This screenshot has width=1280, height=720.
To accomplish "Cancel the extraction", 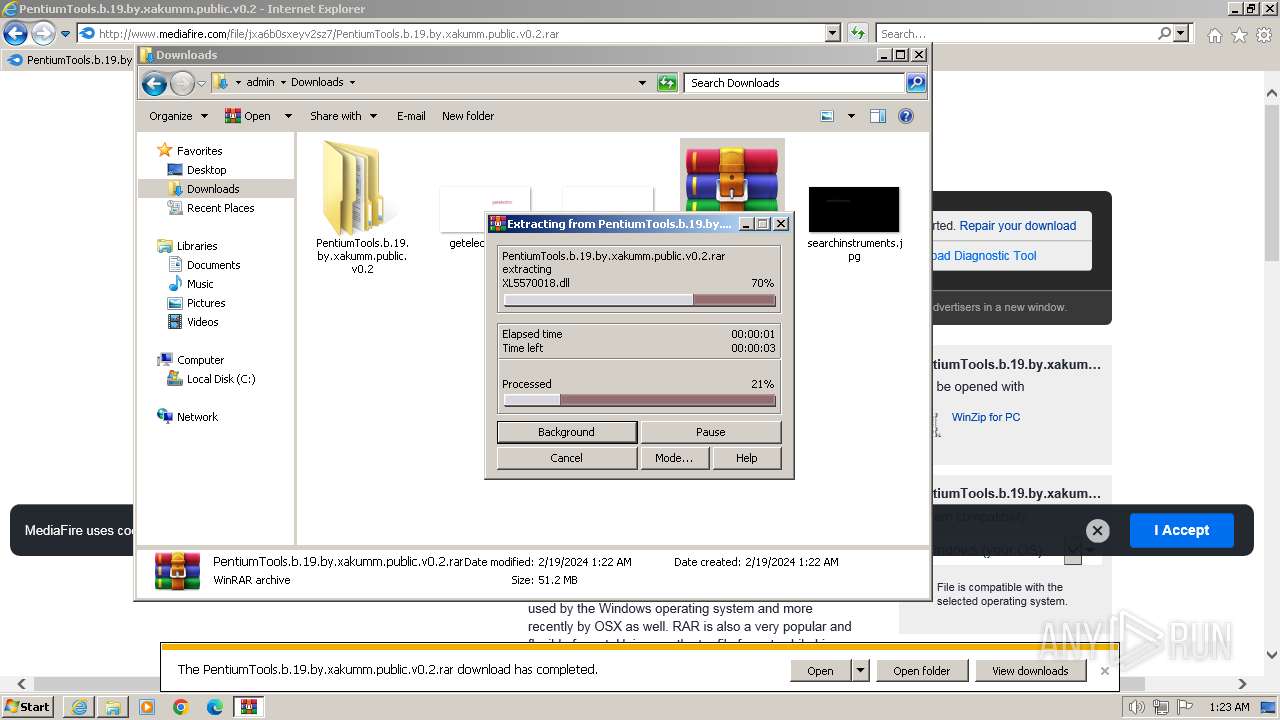I will 566,458.
